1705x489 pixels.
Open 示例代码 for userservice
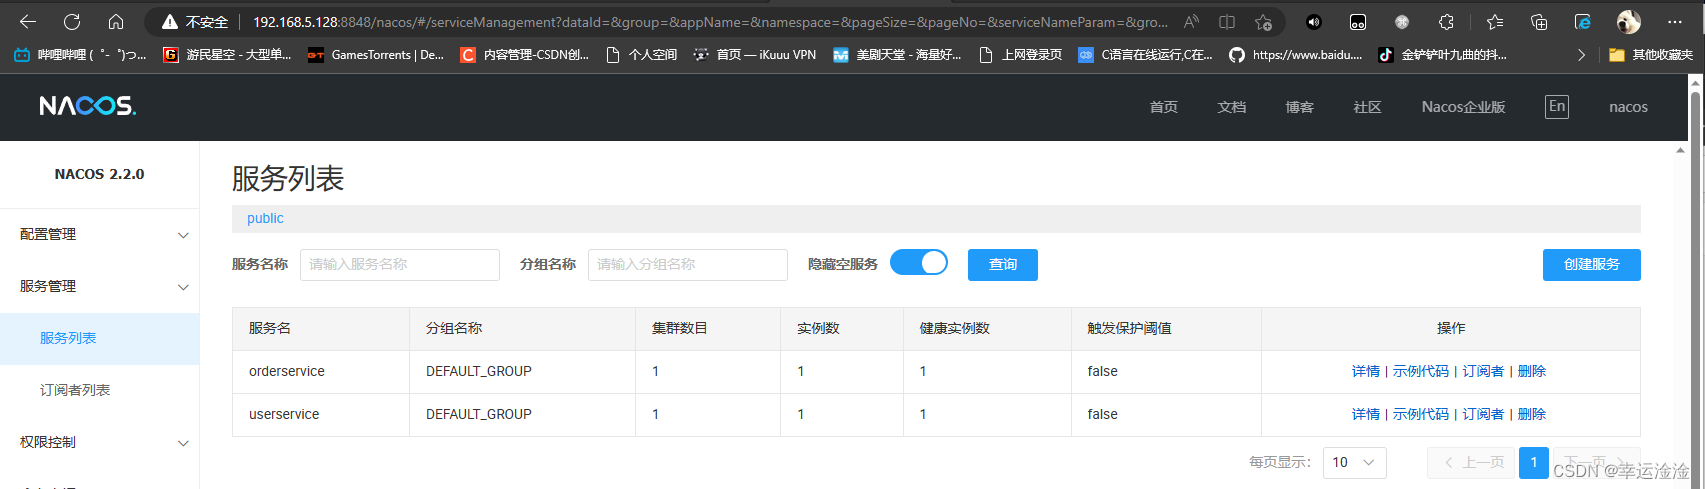[x=1421, y=414]
